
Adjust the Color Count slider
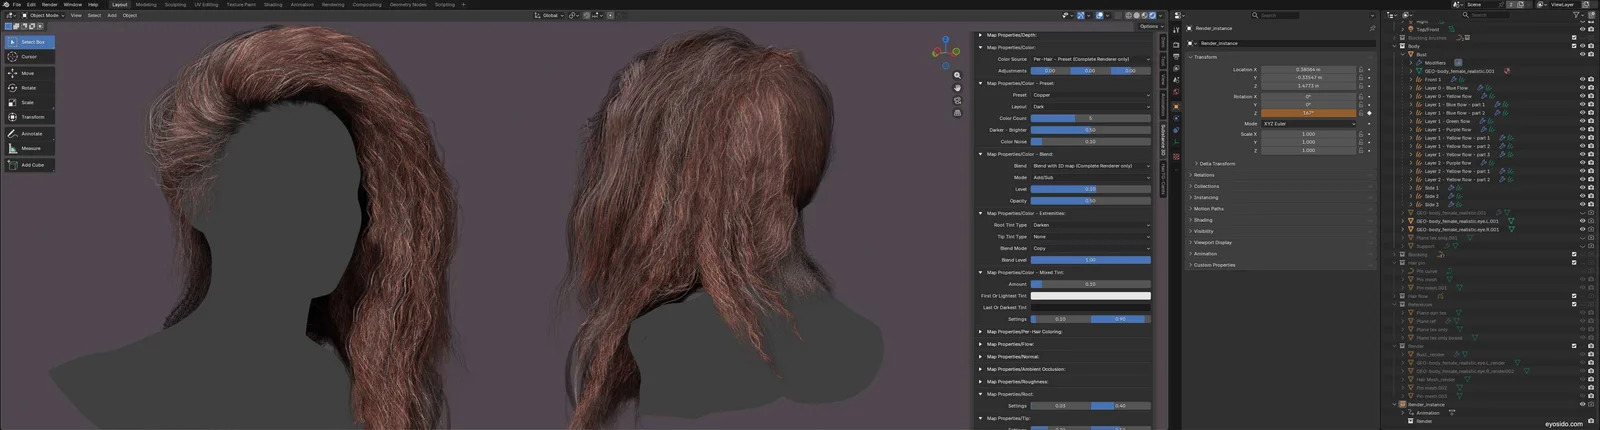(x=1091, y=118)
